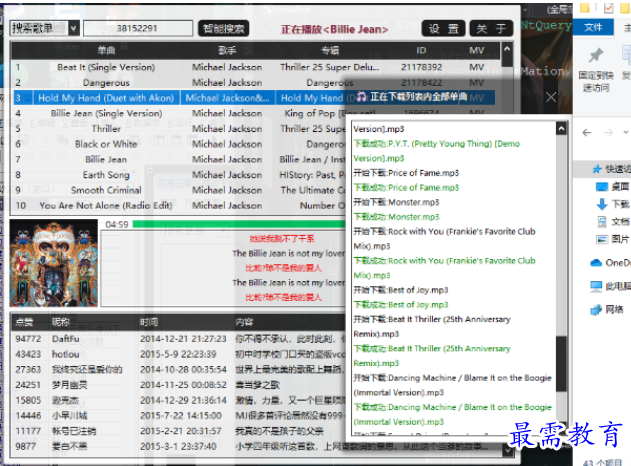Image resolution: width=631 pixels, height=466 pixels.
Task: Click the 智能搜索 smart search button
Action: pos(223,29)
